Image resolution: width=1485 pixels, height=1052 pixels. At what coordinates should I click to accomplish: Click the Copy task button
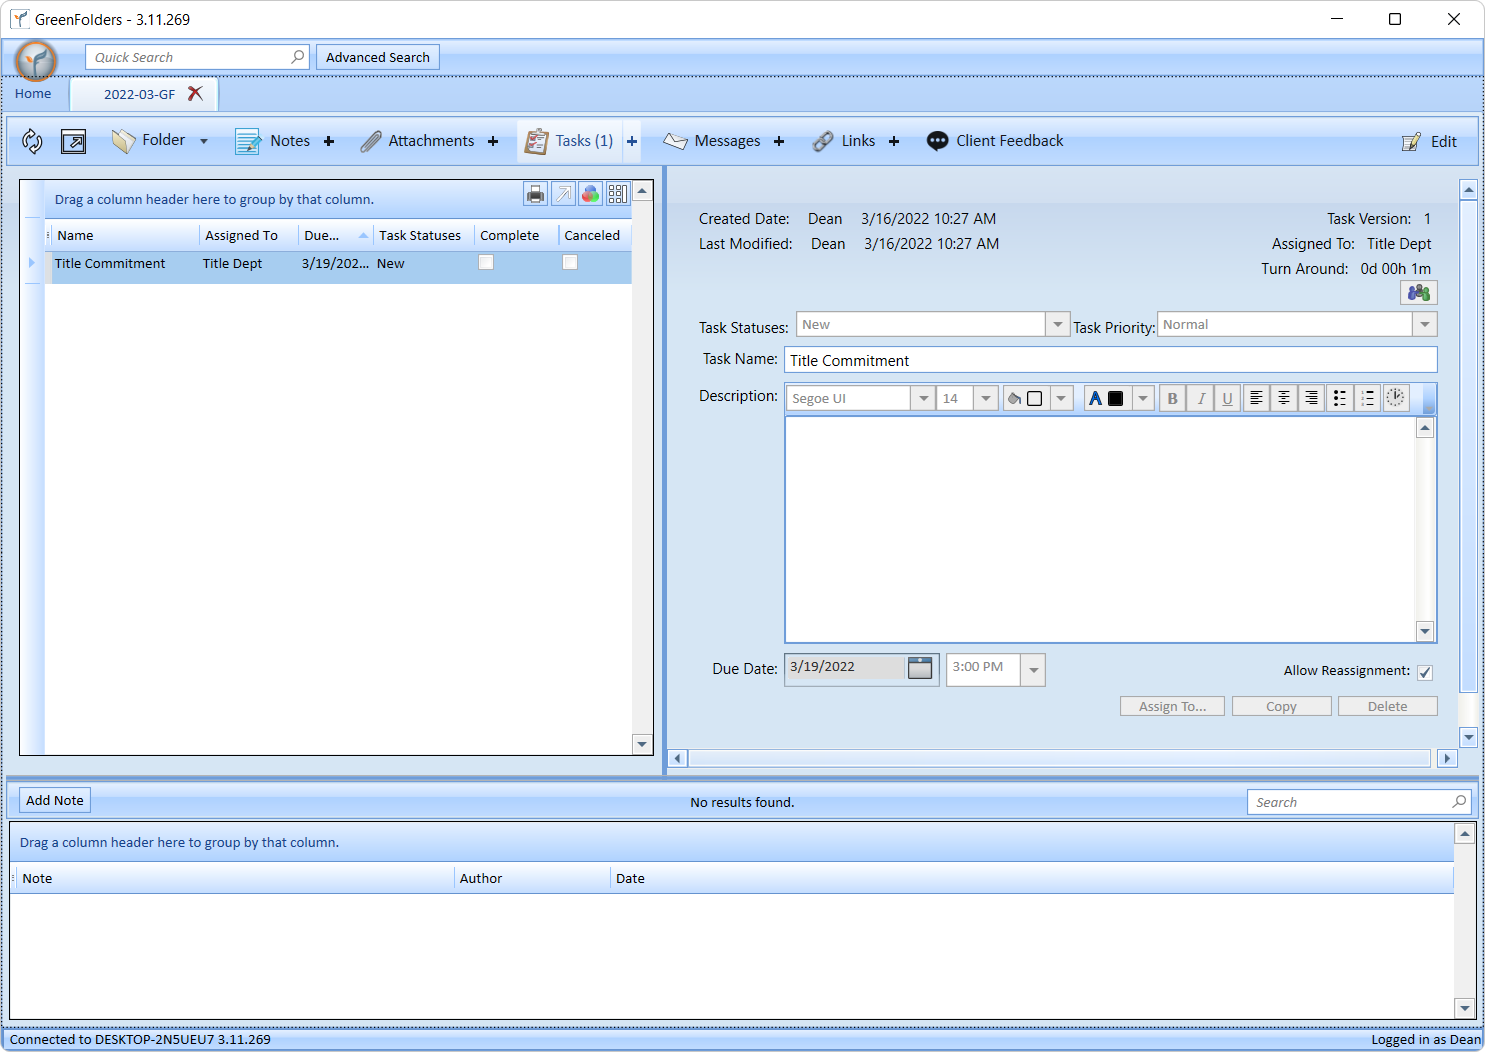[x=1281, y=706]
